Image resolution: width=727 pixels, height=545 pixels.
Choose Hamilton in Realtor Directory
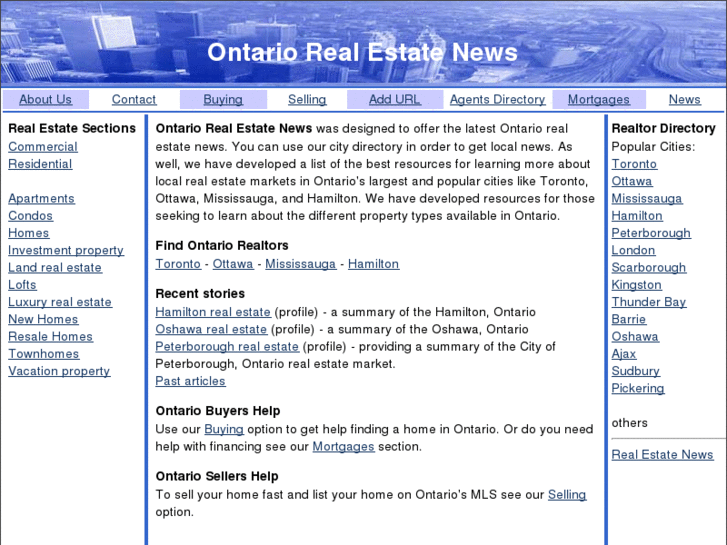pos(637,216)
